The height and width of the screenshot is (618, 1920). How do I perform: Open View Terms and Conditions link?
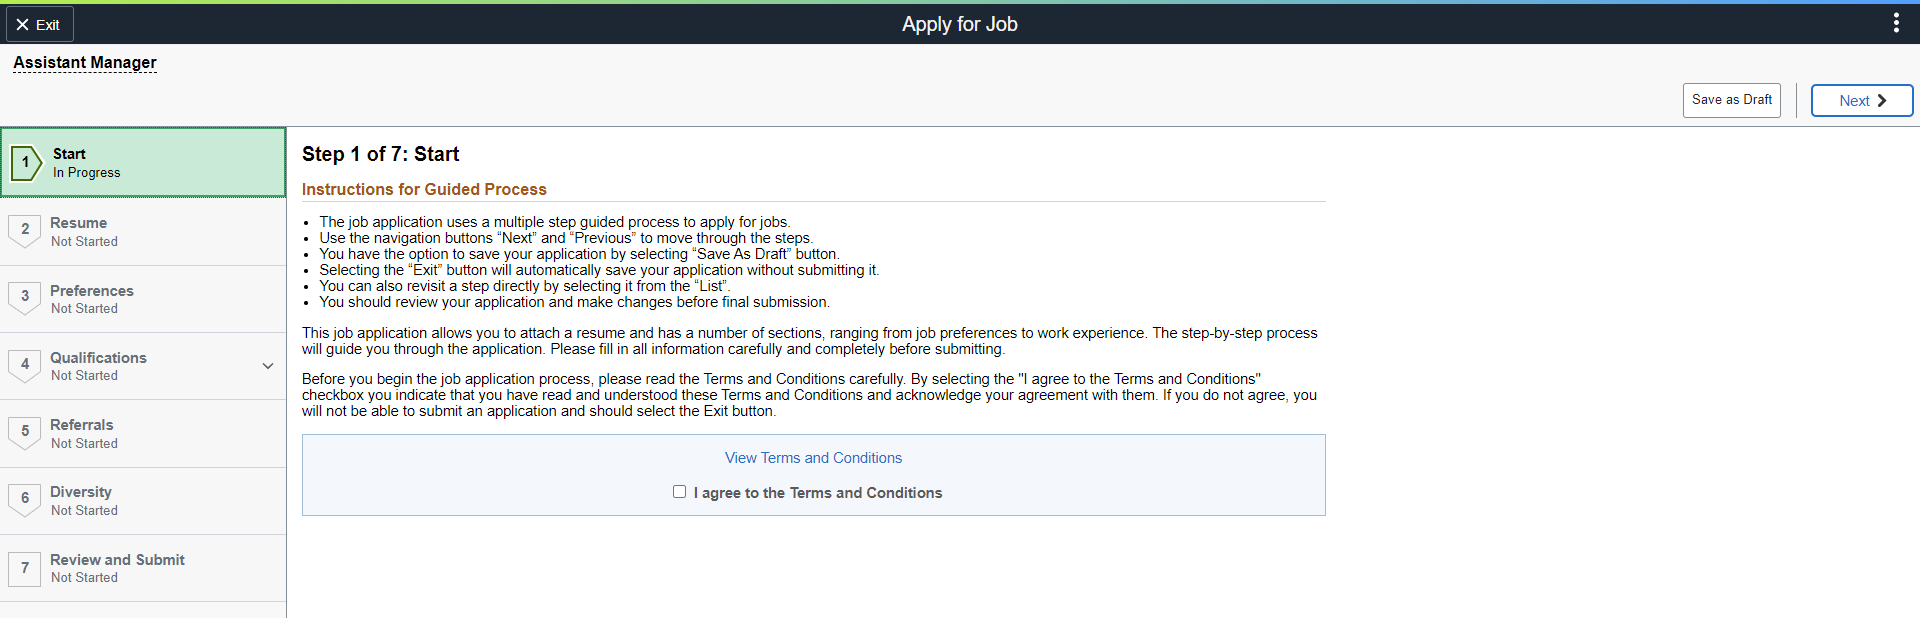(814, 458)
